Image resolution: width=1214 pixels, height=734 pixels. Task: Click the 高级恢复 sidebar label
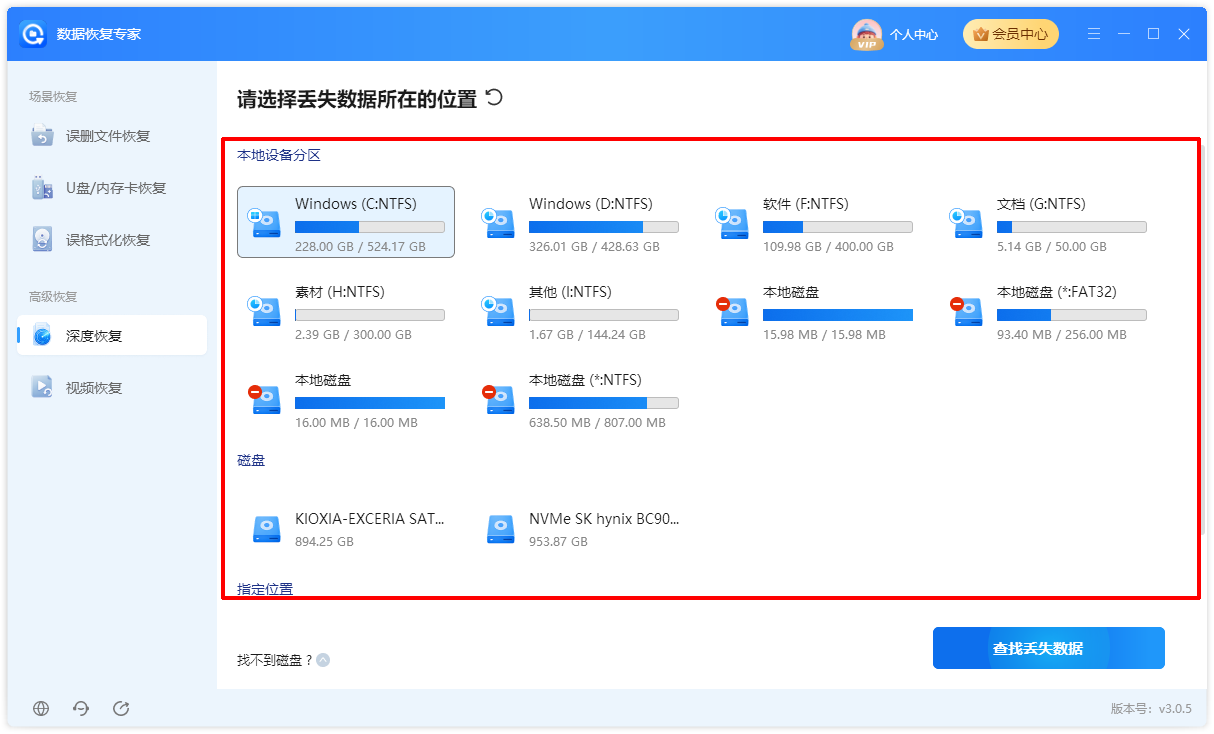(53, 297)
